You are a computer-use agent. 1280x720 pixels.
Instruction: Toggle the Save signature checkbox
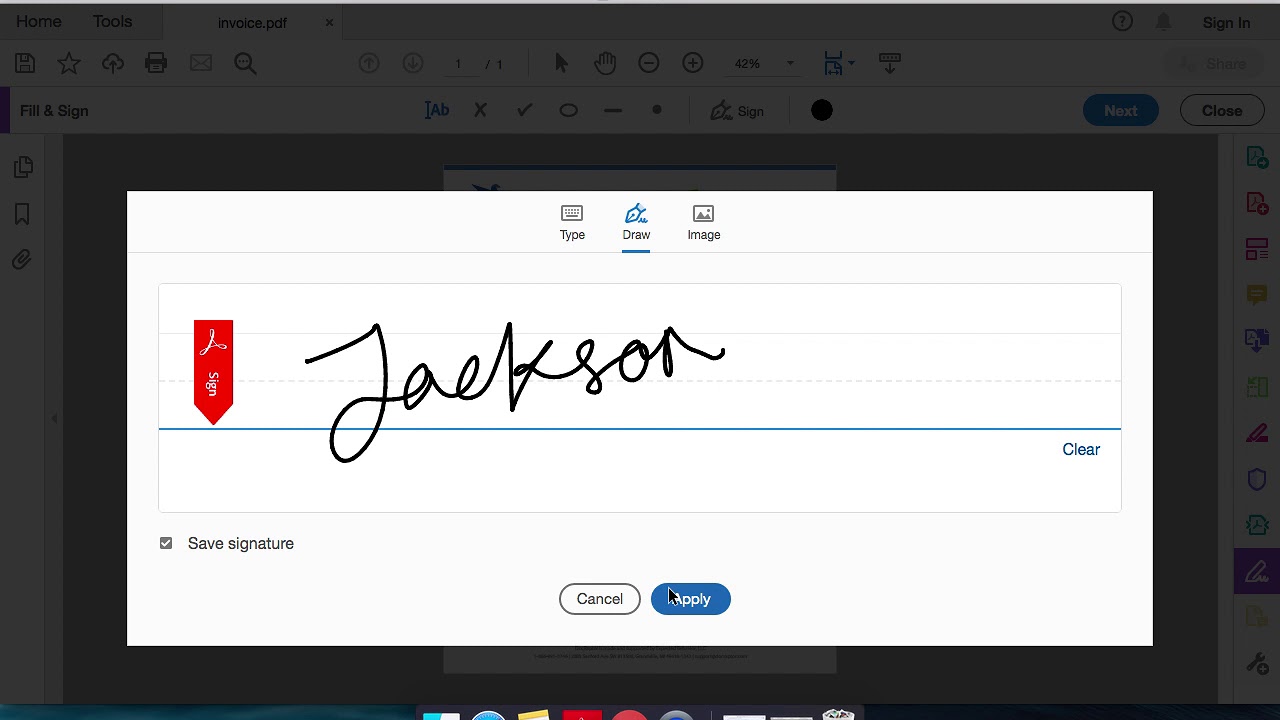coord(166,543)
